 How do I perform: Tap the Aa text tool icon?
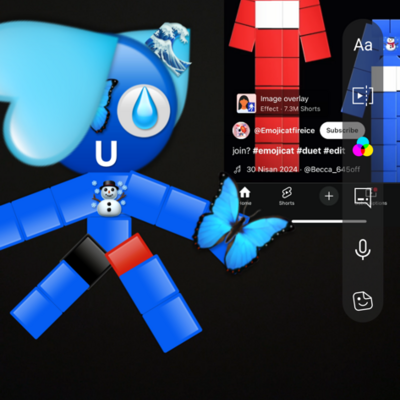pyautogui.click(x=363, y=45)
